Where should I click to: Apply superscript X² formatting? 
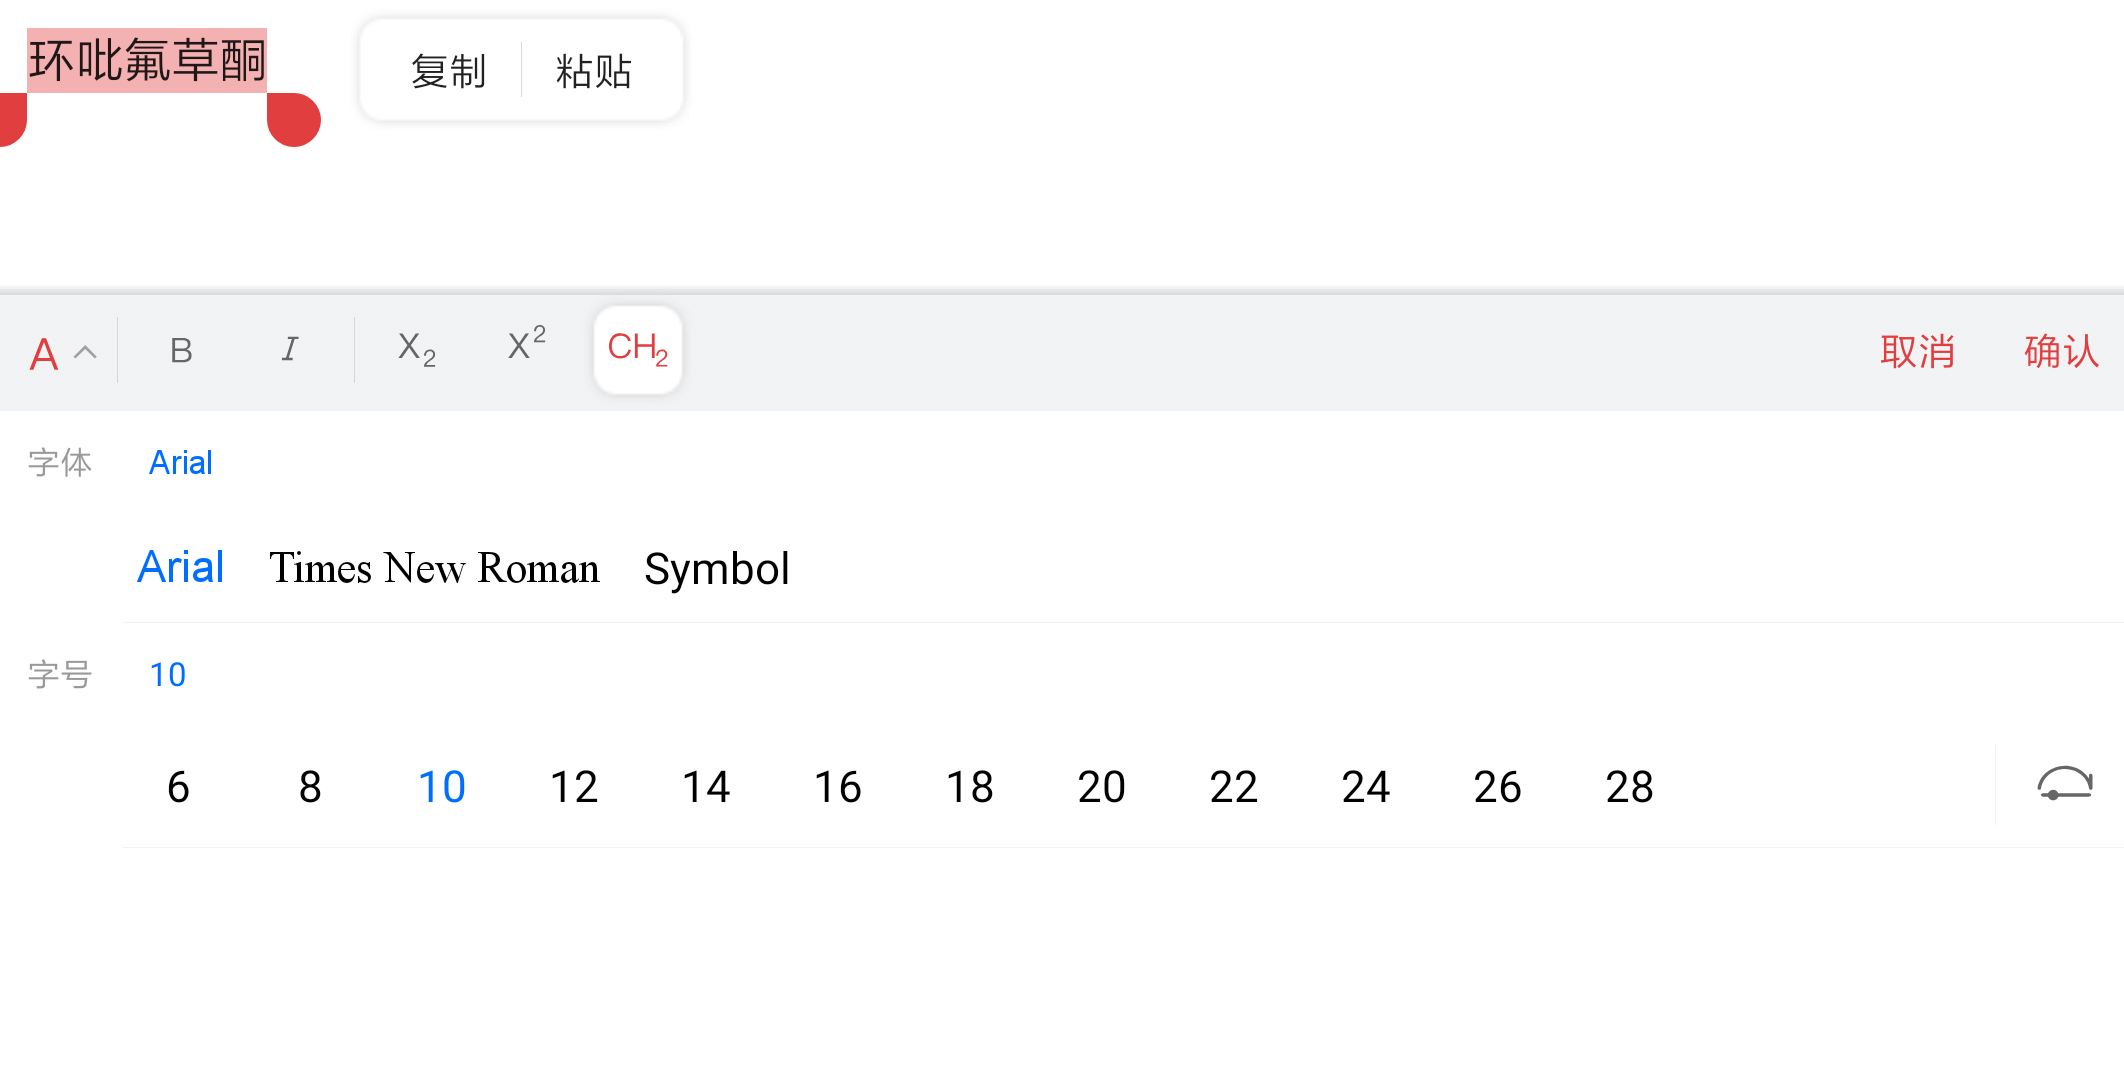coord(527,345)
